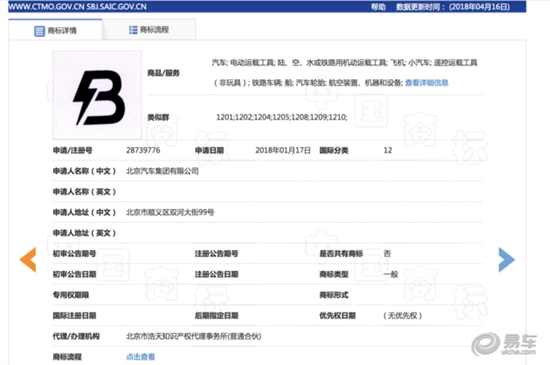Select agency 北京市浩天知识产权代理事务所
The height and width of the screenshot is (365, 550).
(x=194, y=336)
